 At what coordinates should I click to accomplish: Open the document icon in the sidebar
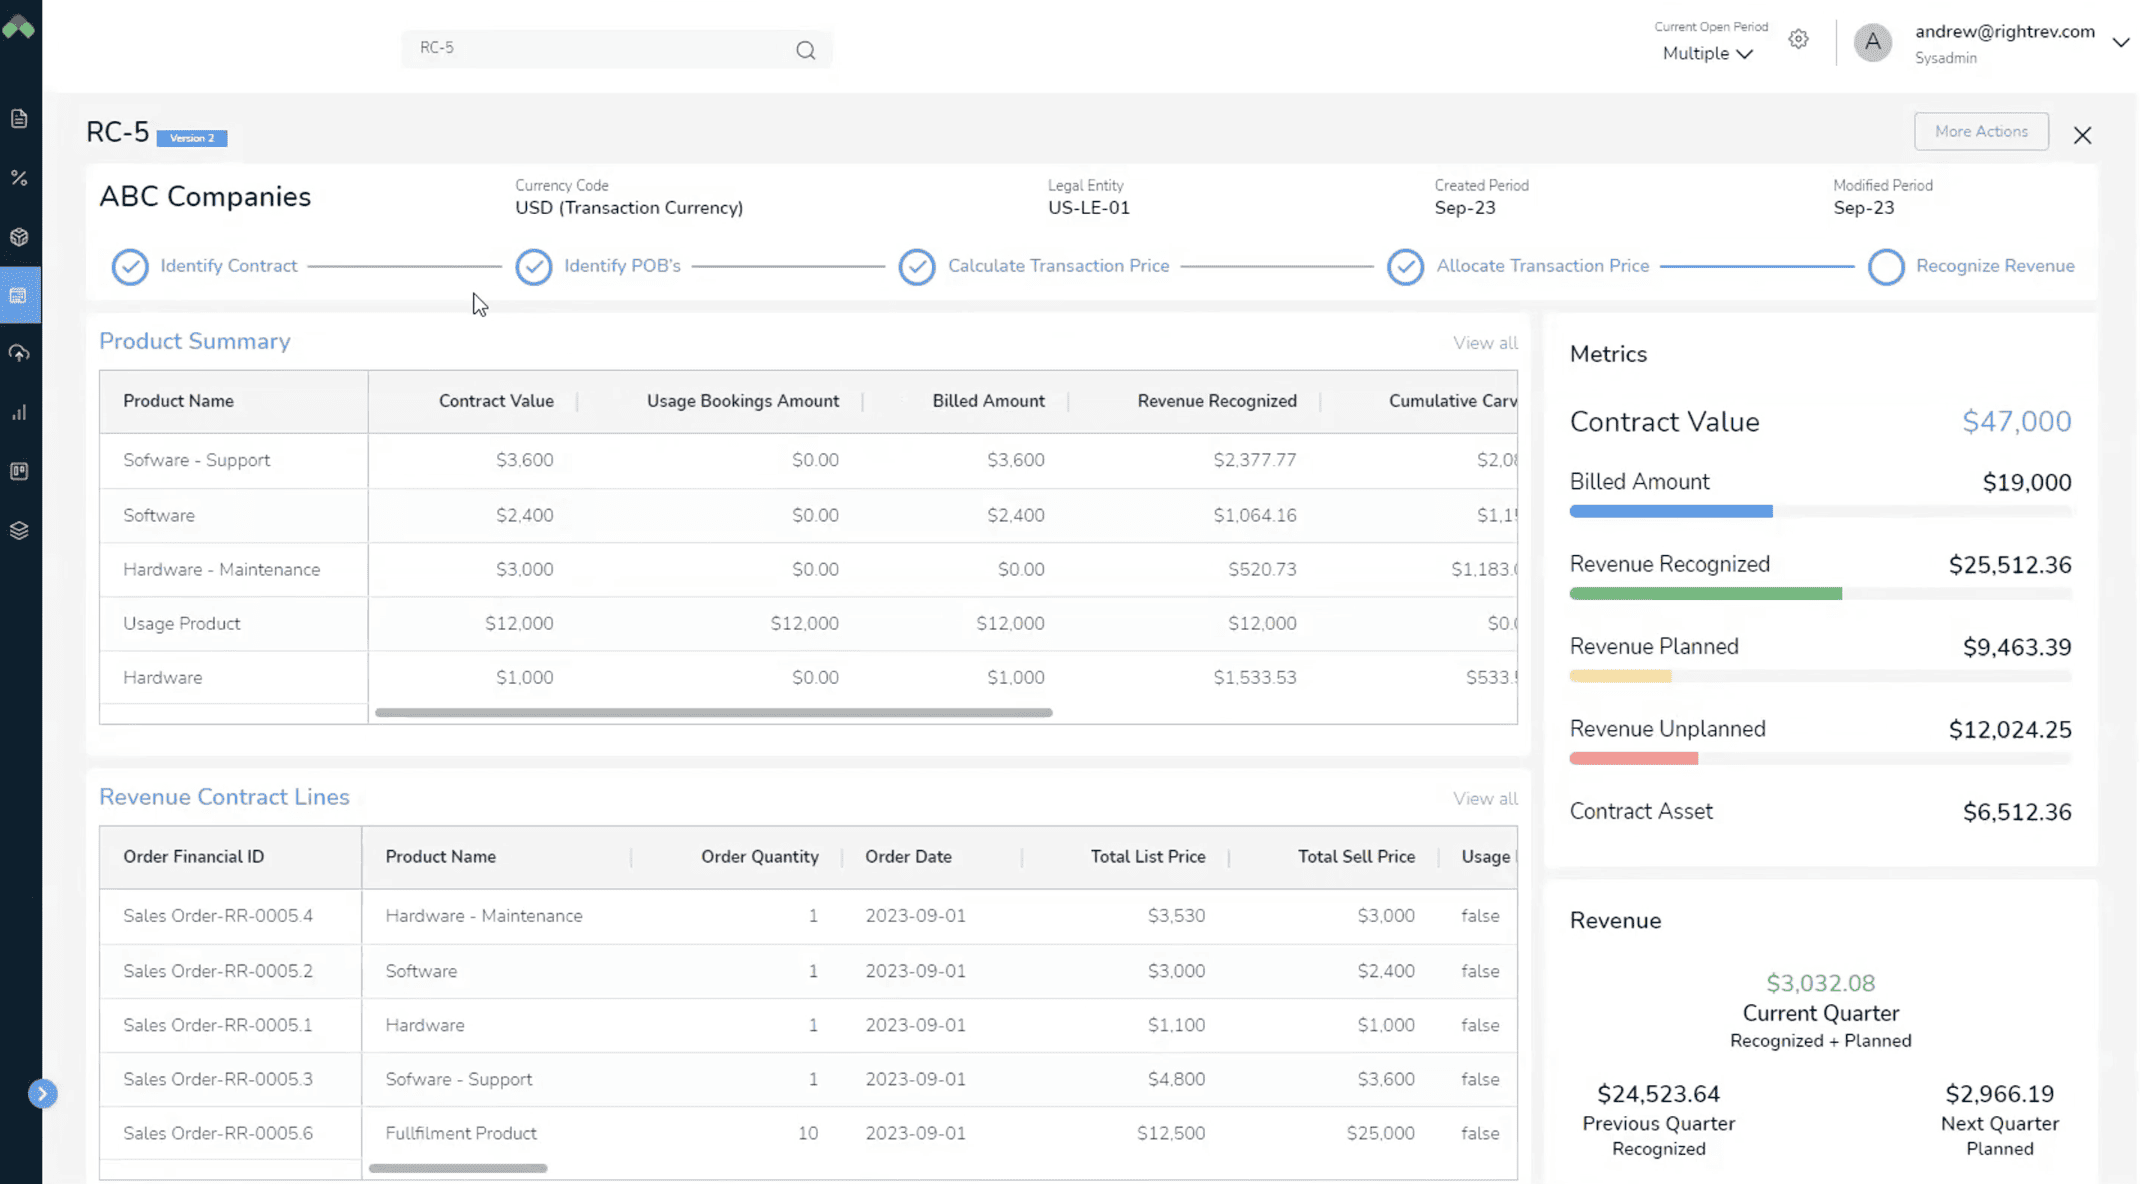pyautogui.click(x=20, y=118)
